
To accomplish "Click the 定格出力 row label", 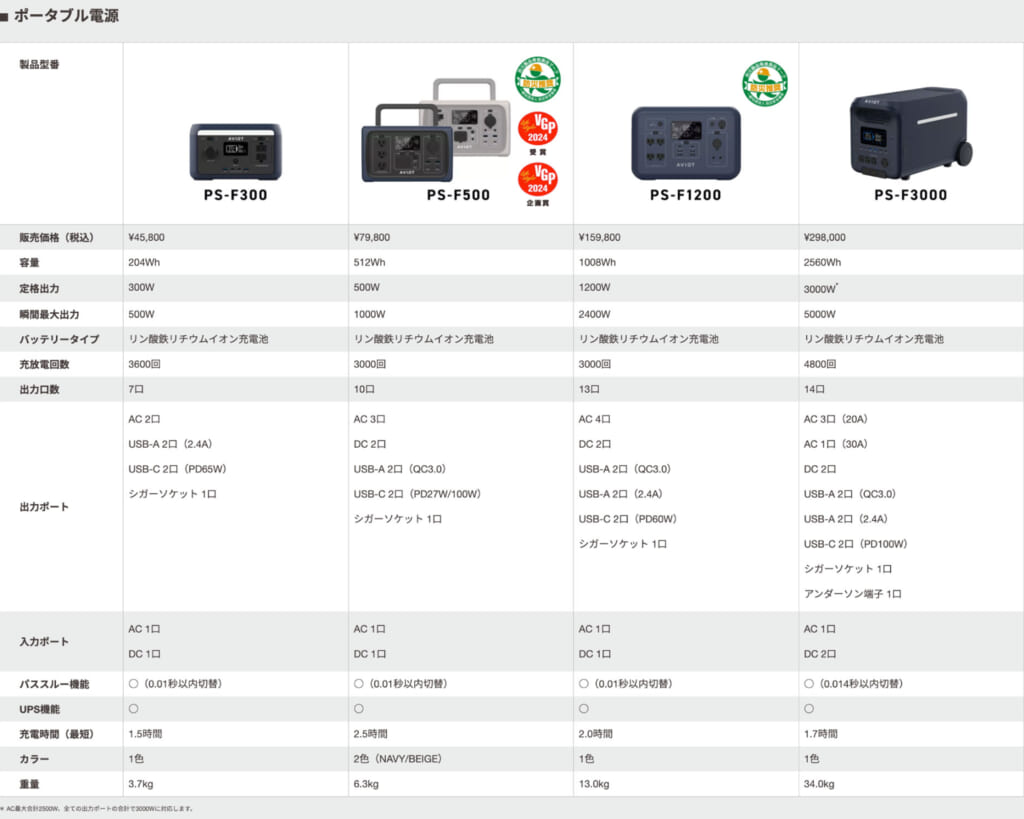I will [x=39, y=288].
